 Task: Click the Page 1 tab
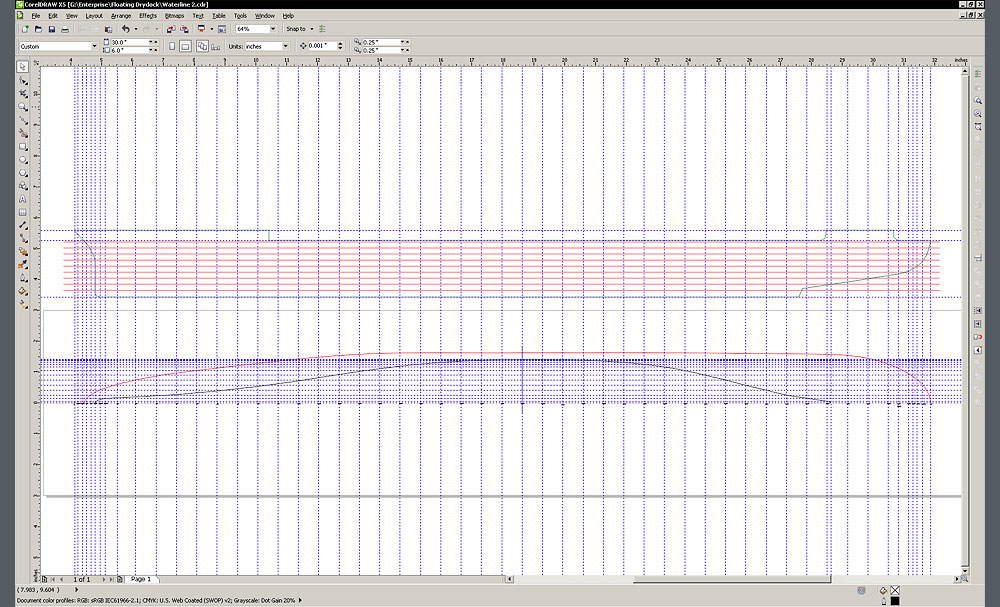(141, 579)
